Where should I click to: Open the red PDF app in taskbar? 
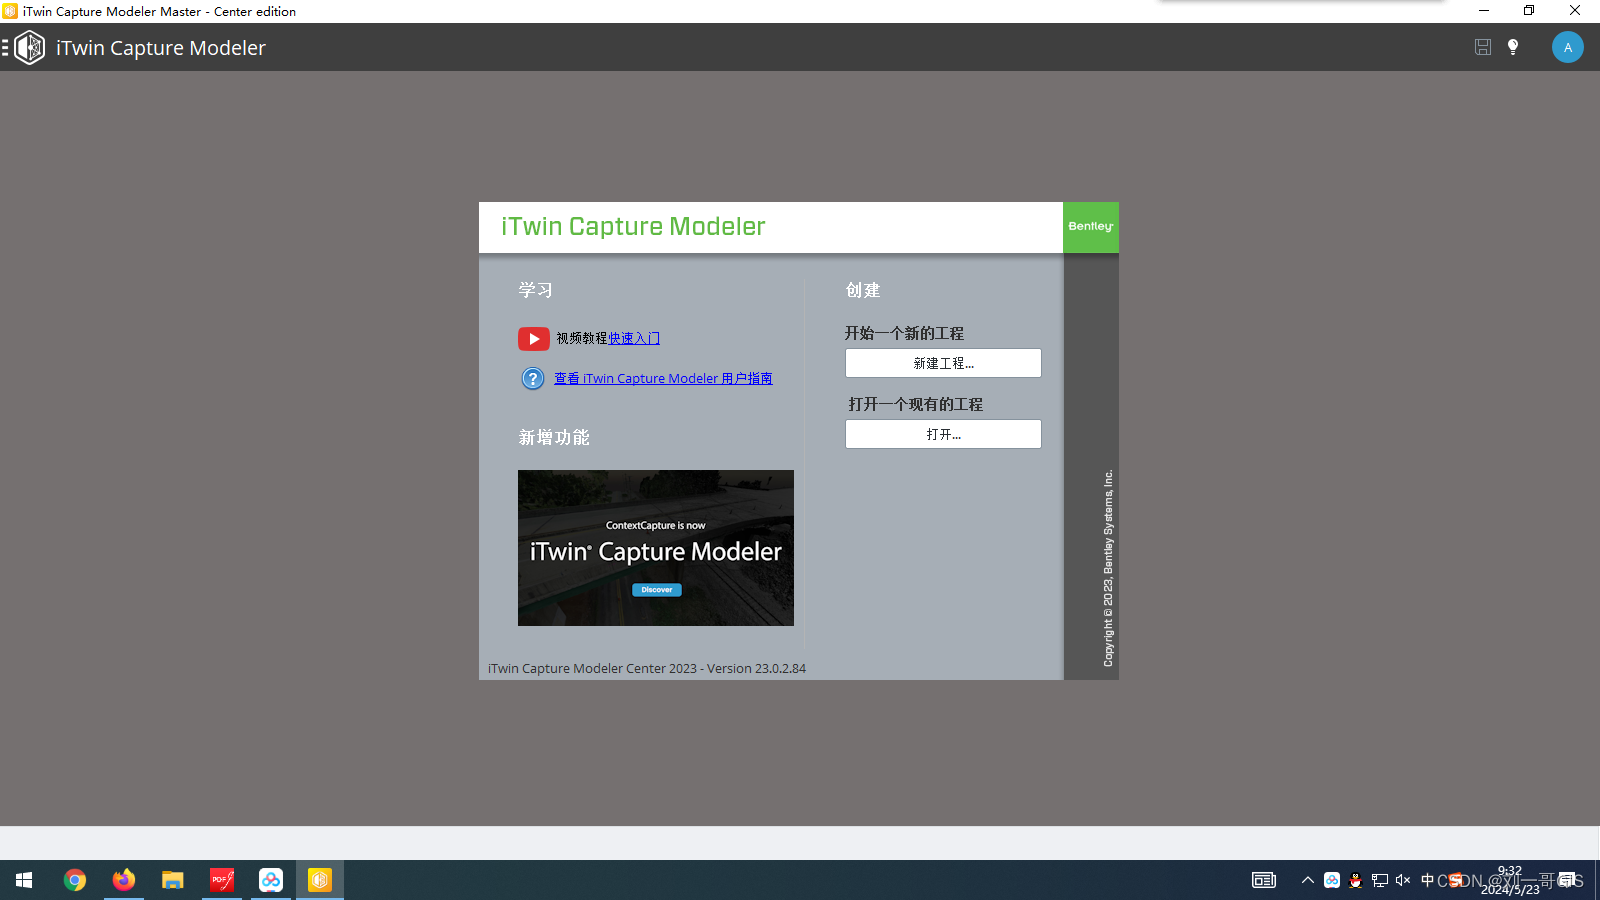coord(222,880)
